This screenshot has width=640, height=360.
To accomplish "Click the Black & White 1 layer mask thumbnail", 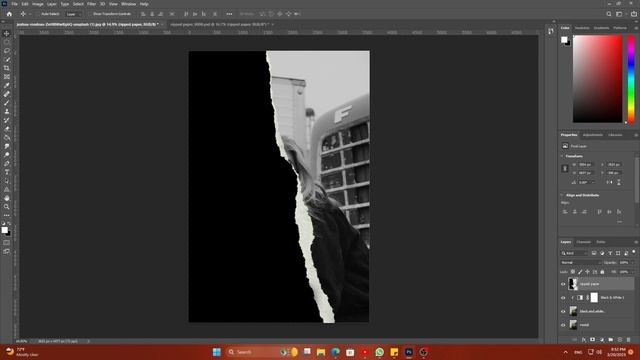I will click(594, 298).
